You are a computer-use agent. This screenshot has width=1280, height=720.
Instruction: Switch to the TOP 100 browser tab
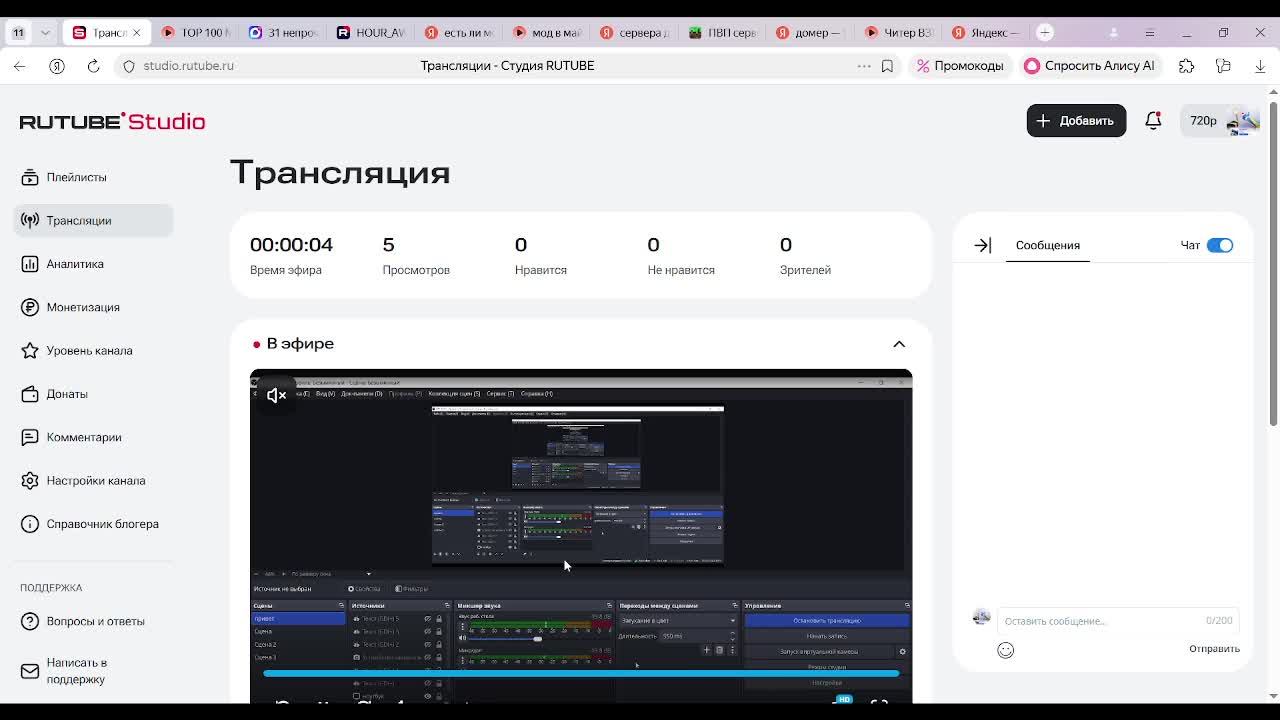[x=195, y=33]
